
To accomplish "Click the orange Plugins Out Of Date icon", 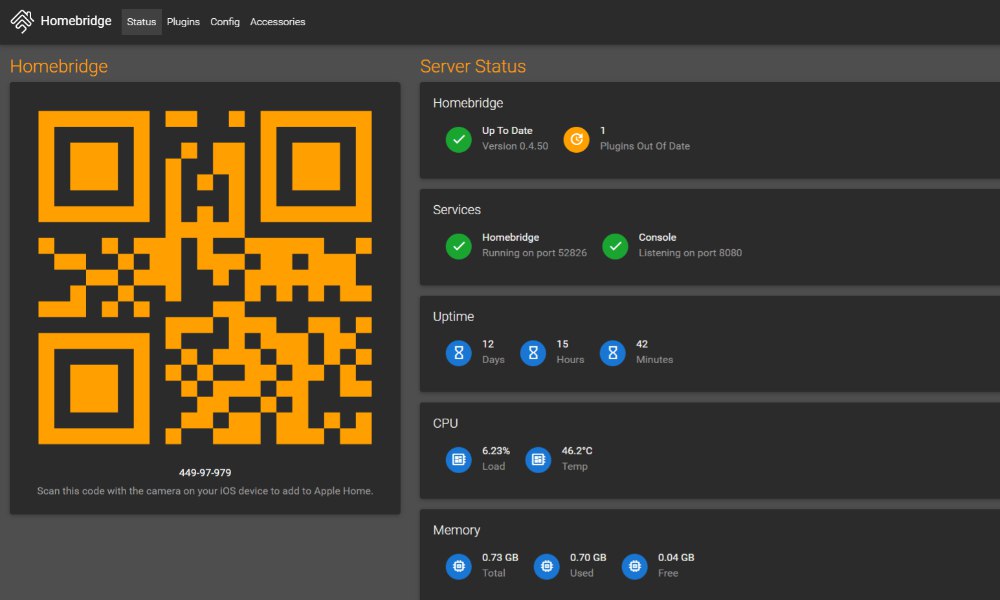I will (x=577, y=140).
